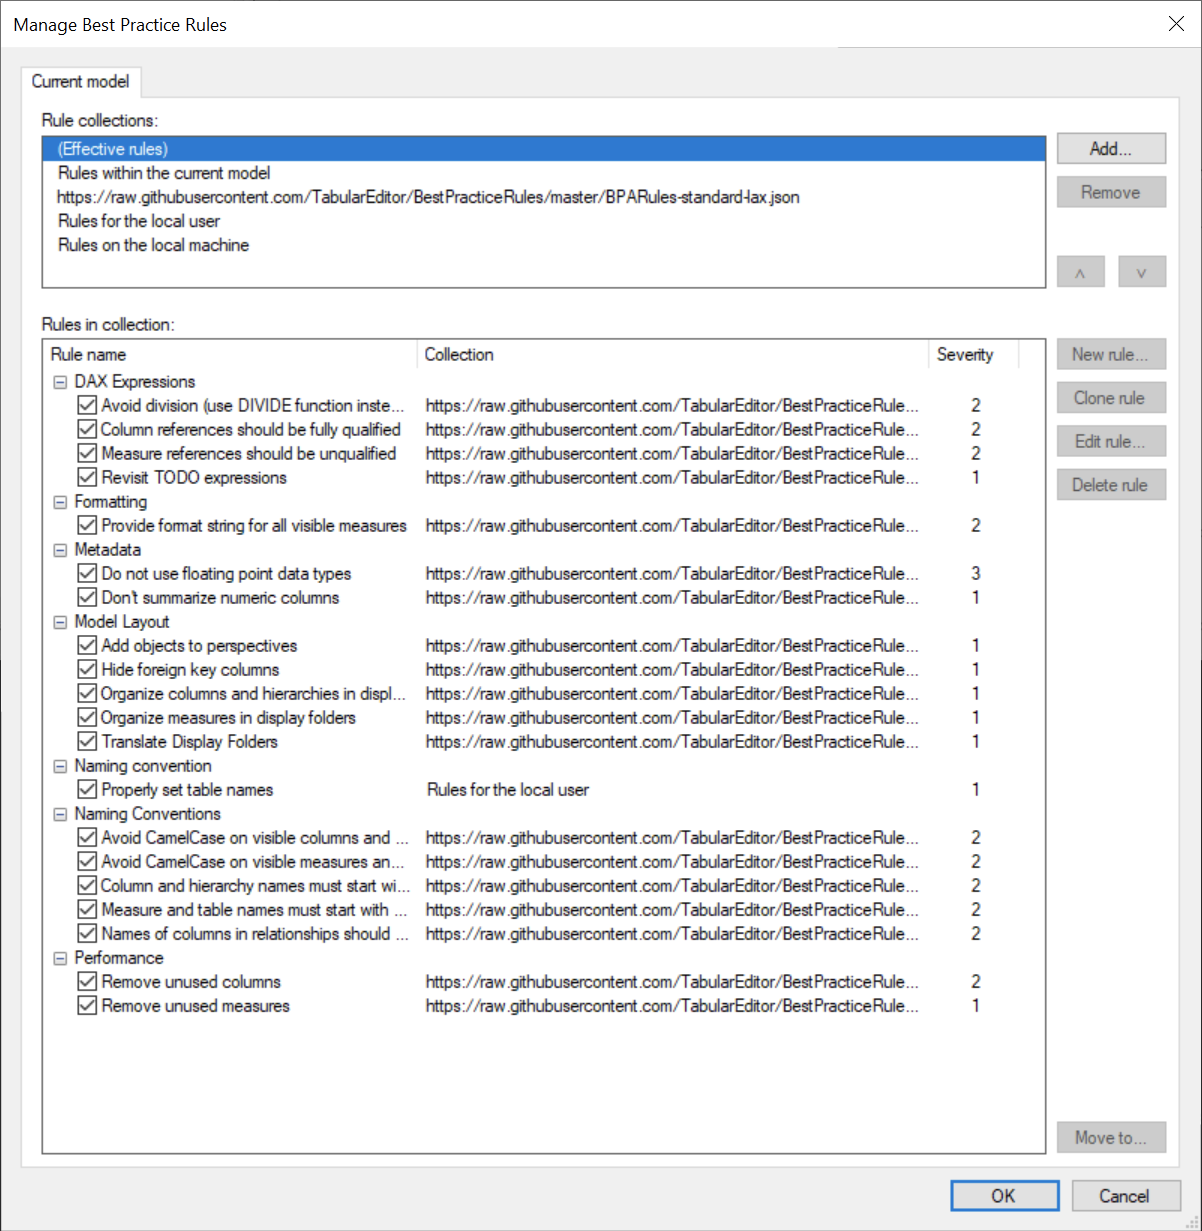
Task: Collapse the Metadata rule group
Action: tap(60, 549)
